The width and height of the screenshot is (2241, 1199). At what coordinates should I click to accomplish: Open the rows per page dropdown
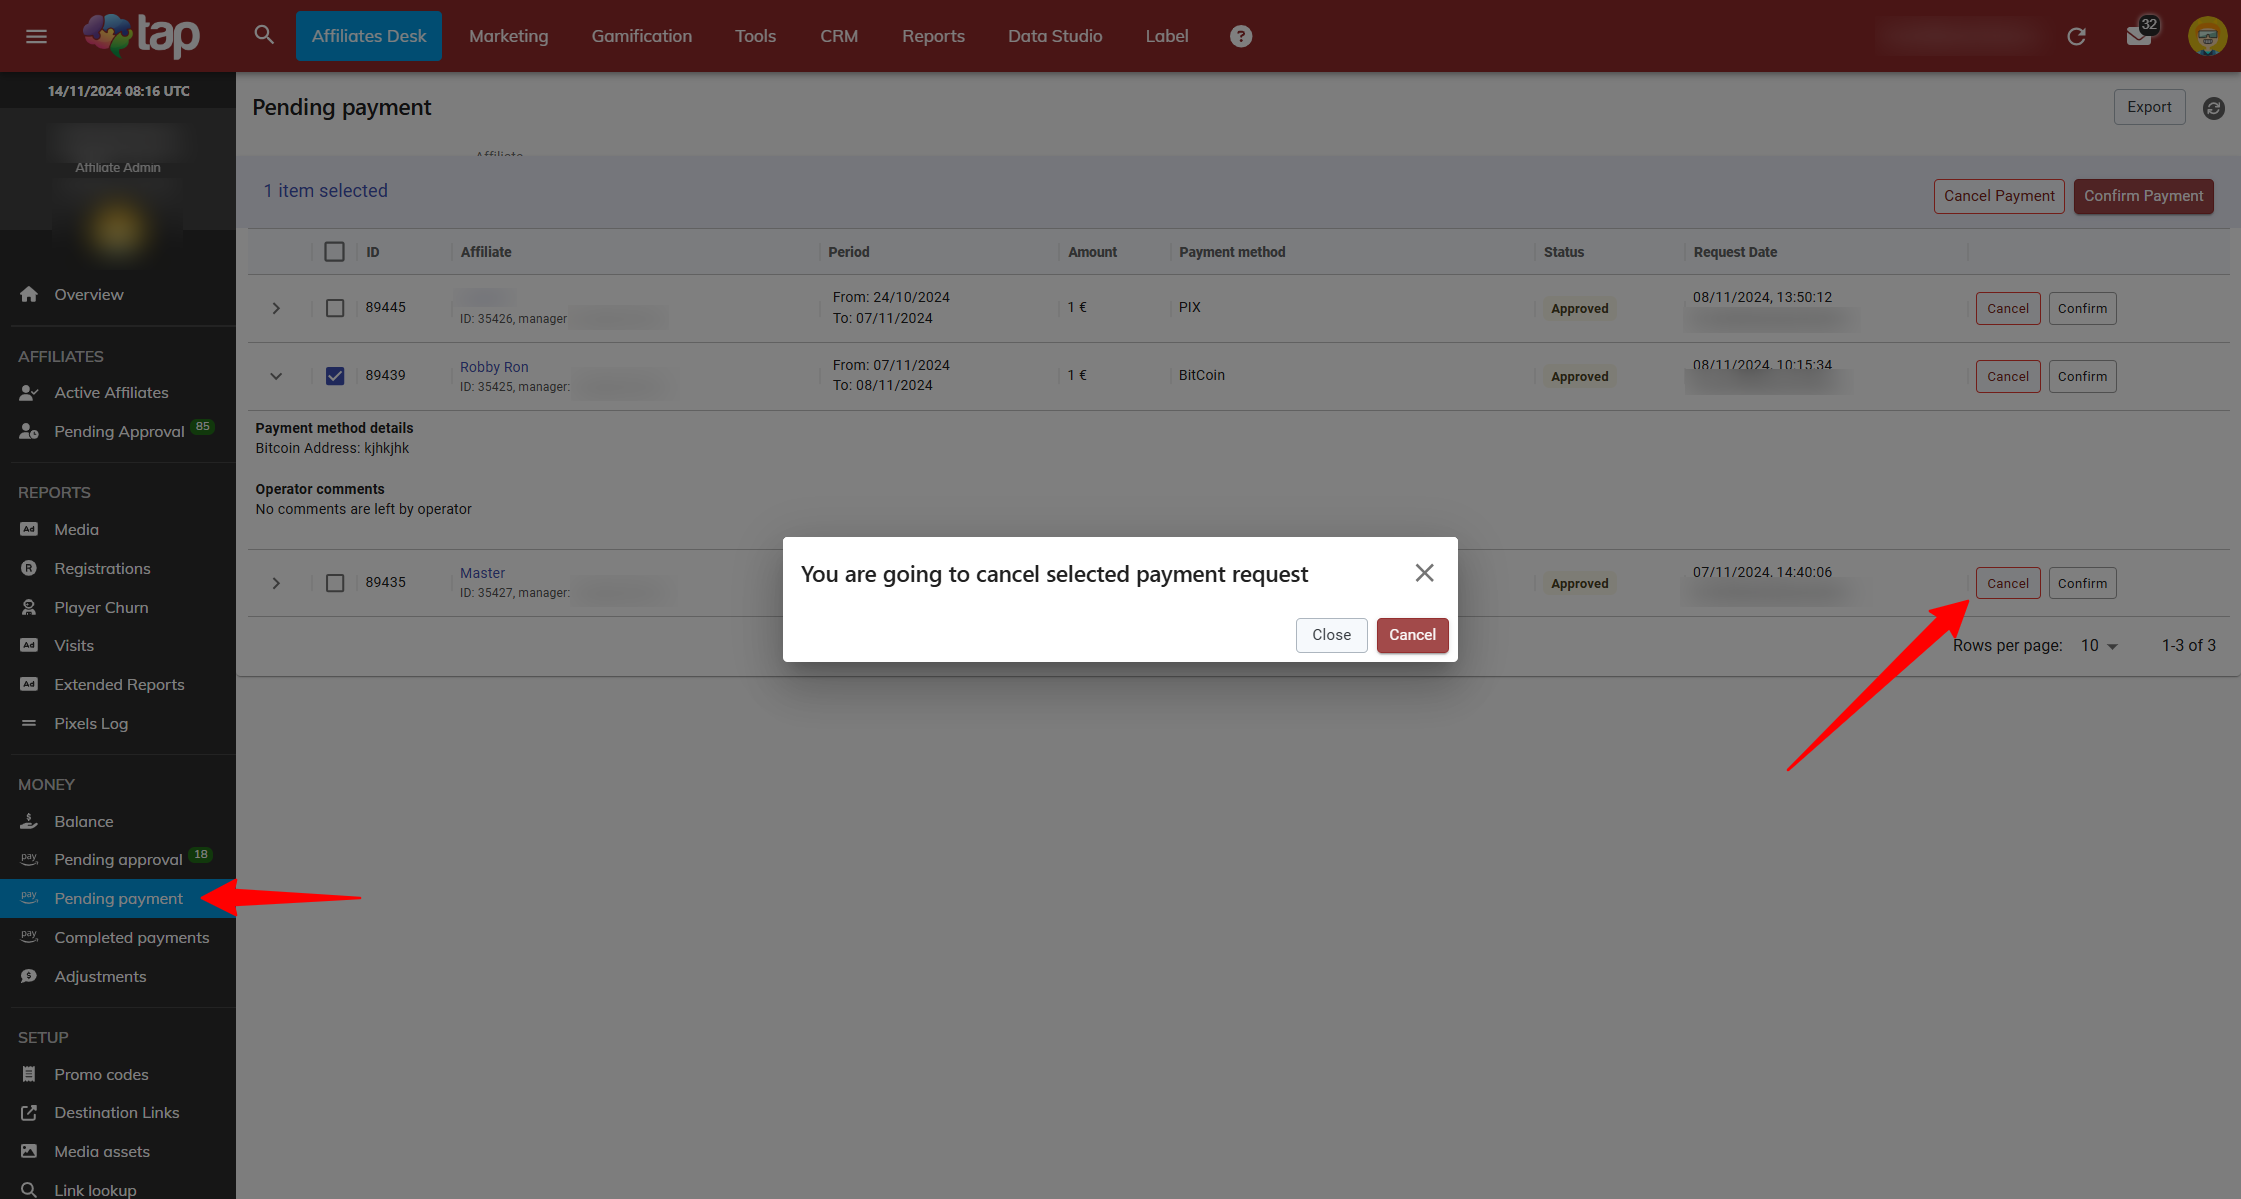2099,646
